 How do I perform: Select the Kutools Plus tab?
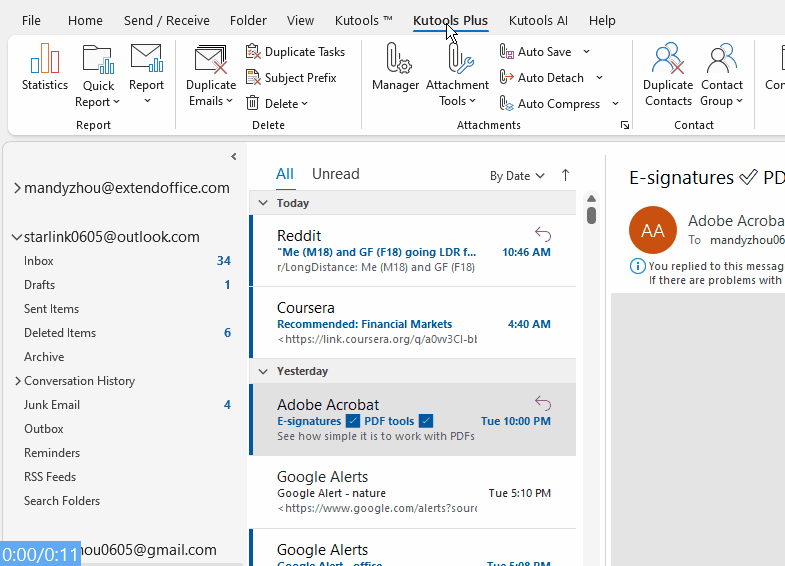coord(450,21)
